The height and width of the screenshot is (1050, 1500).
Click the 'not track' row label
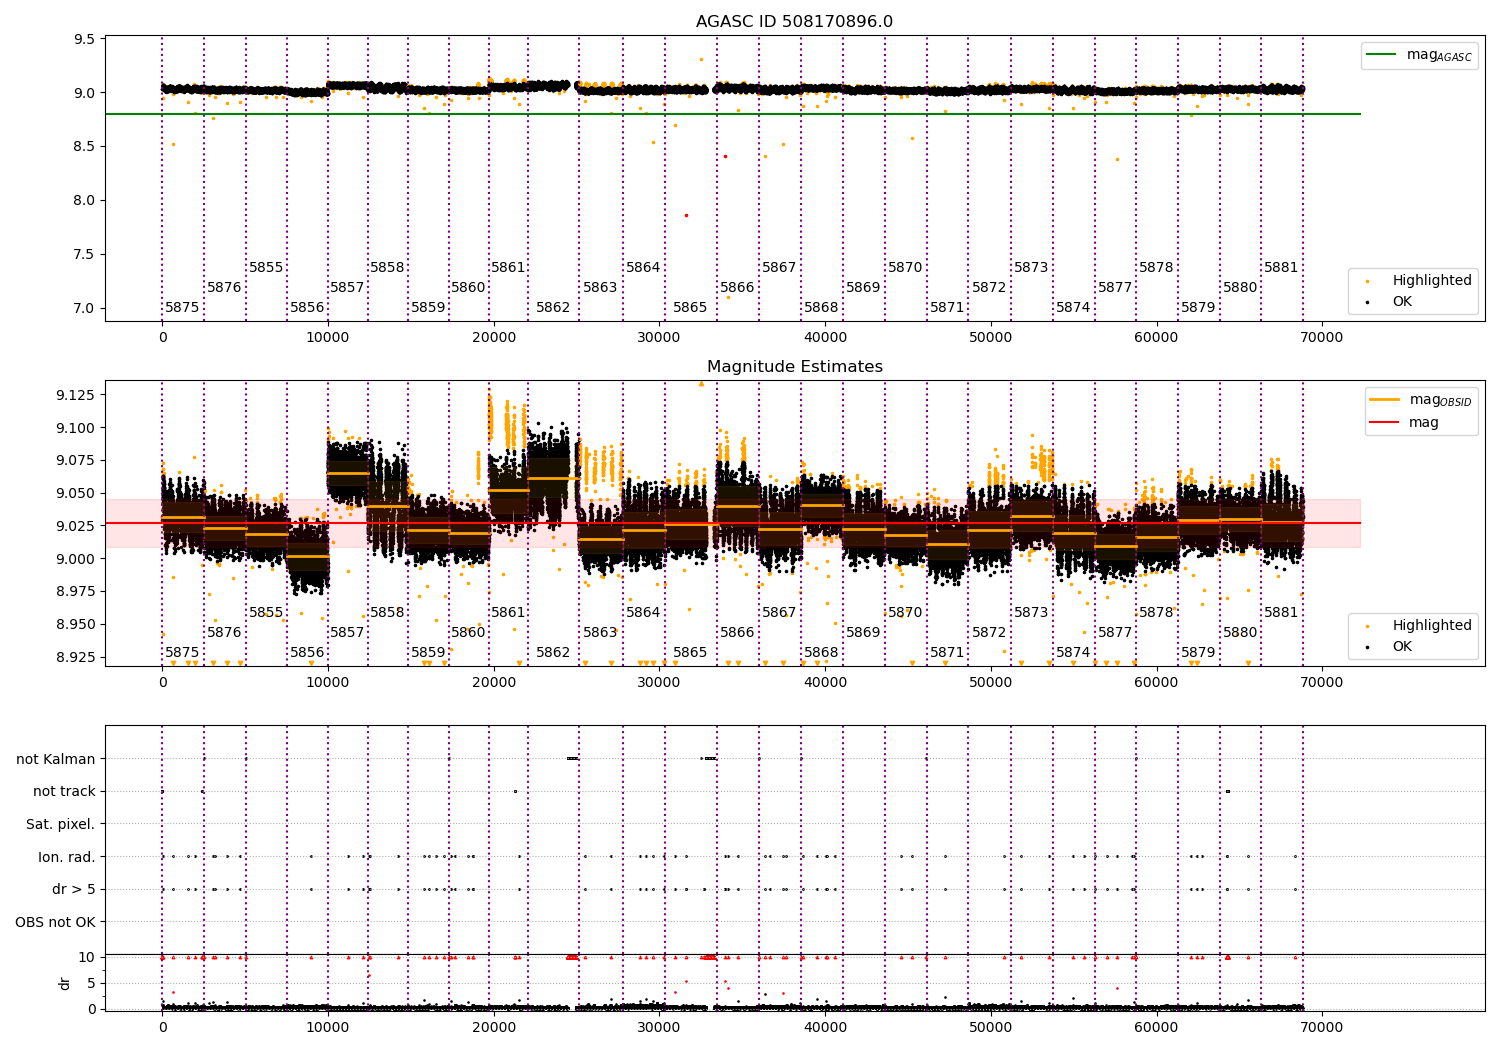(x=64, y=791)
